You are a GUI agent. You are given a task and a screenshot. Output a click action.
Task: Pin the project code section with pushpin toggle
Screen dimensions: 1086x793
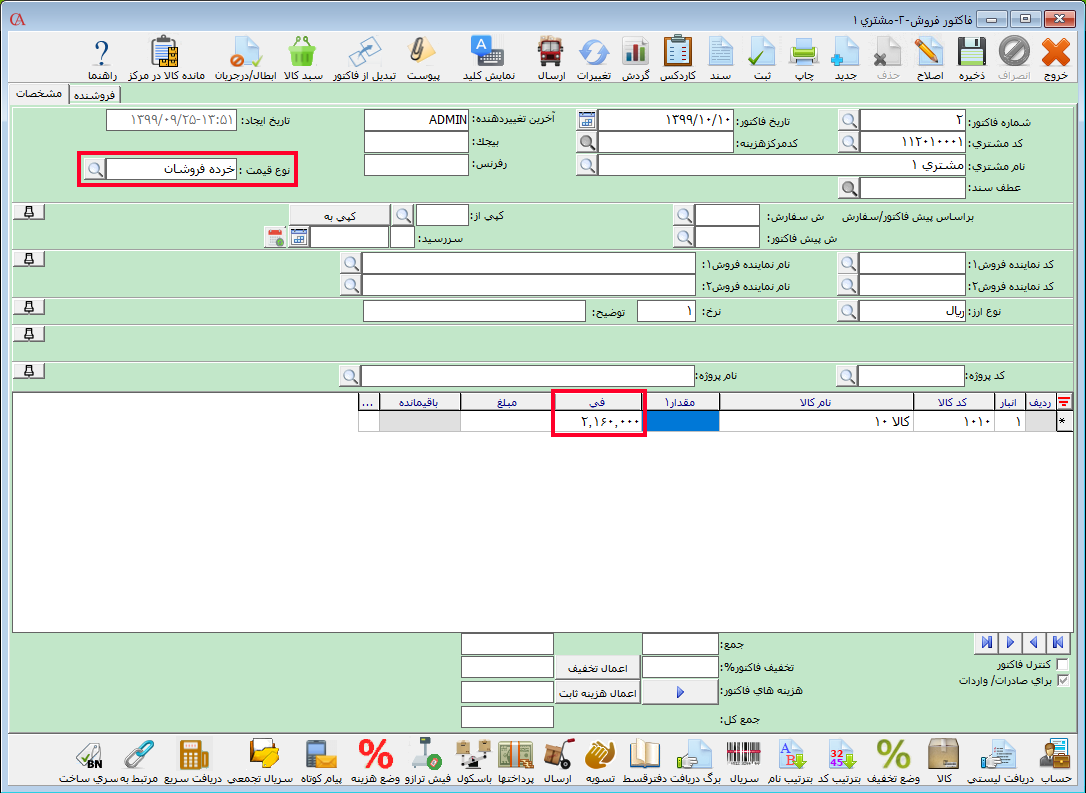click(29, 371)
